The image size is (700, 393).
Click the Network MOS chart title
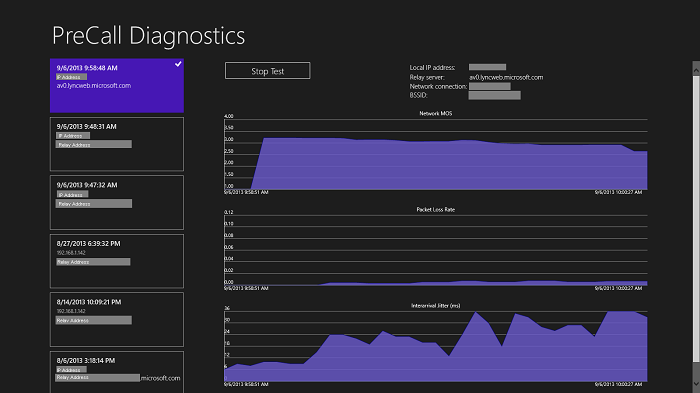tap(436, 113)
